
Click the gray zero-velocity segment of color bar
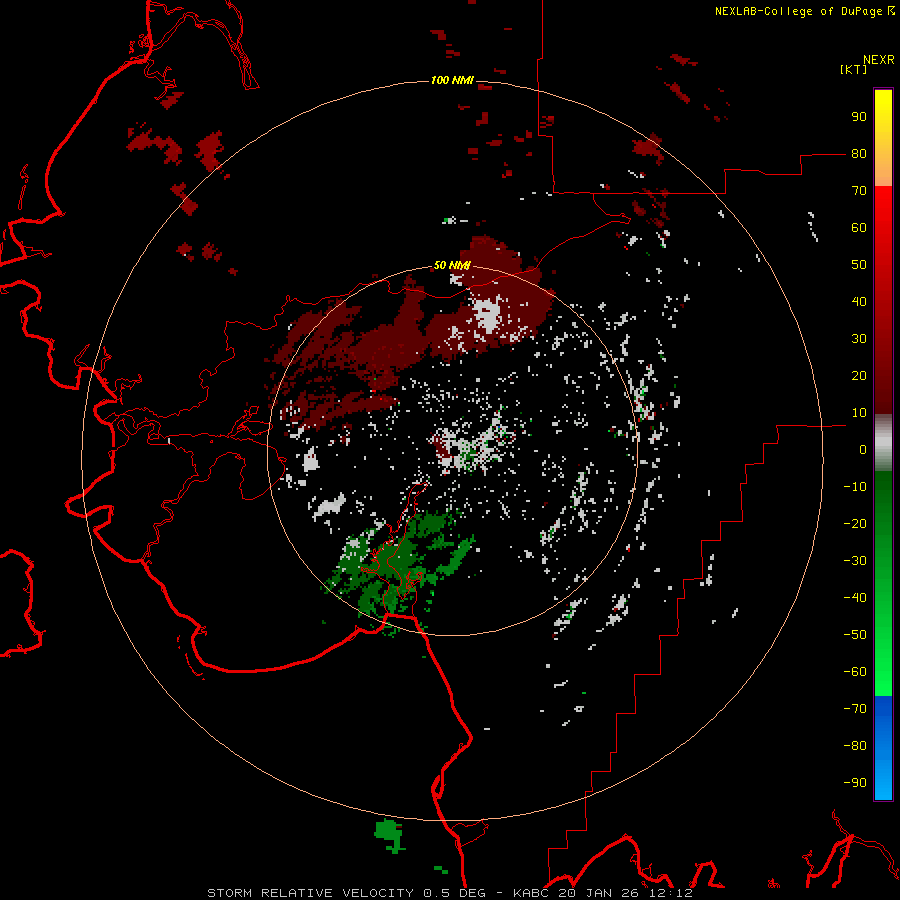883,443
